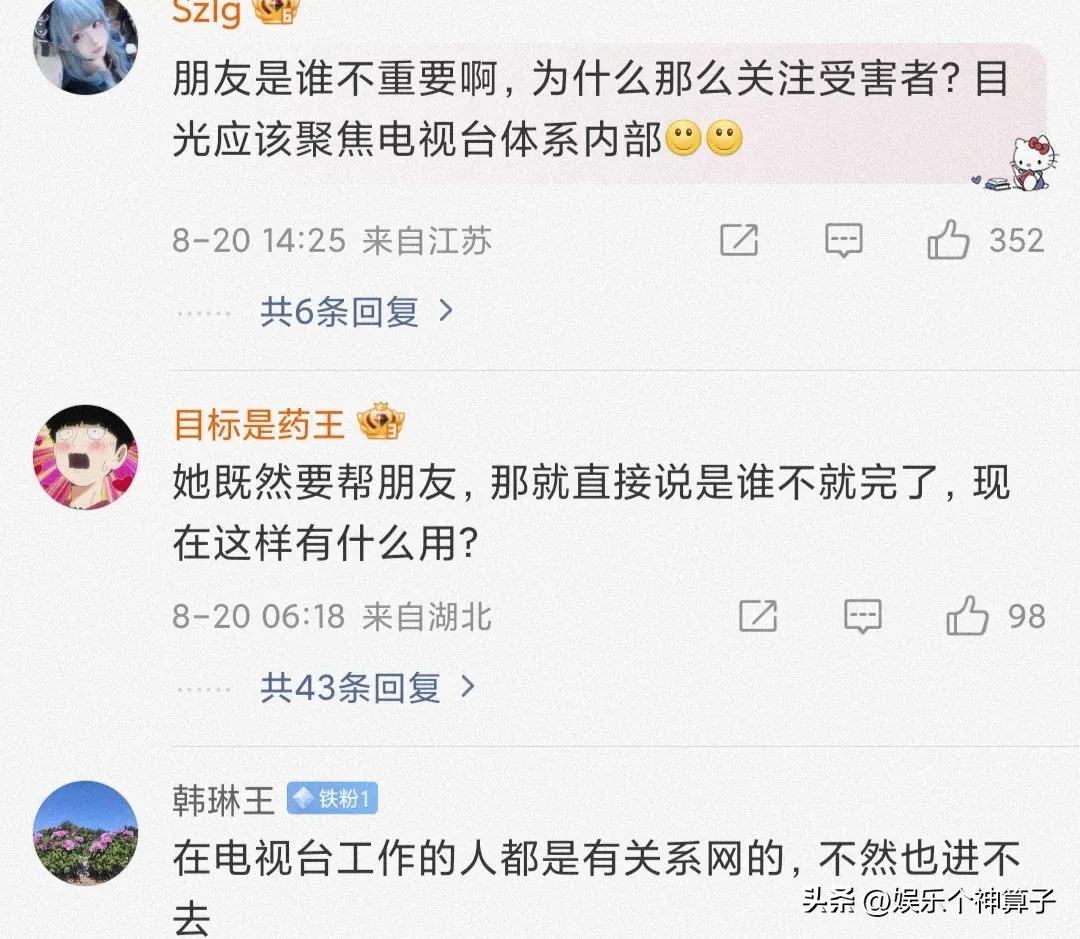1080x939 pixels.
Task: Repost 目标是药王's comment using share icon
Action: tap(758, 615)
